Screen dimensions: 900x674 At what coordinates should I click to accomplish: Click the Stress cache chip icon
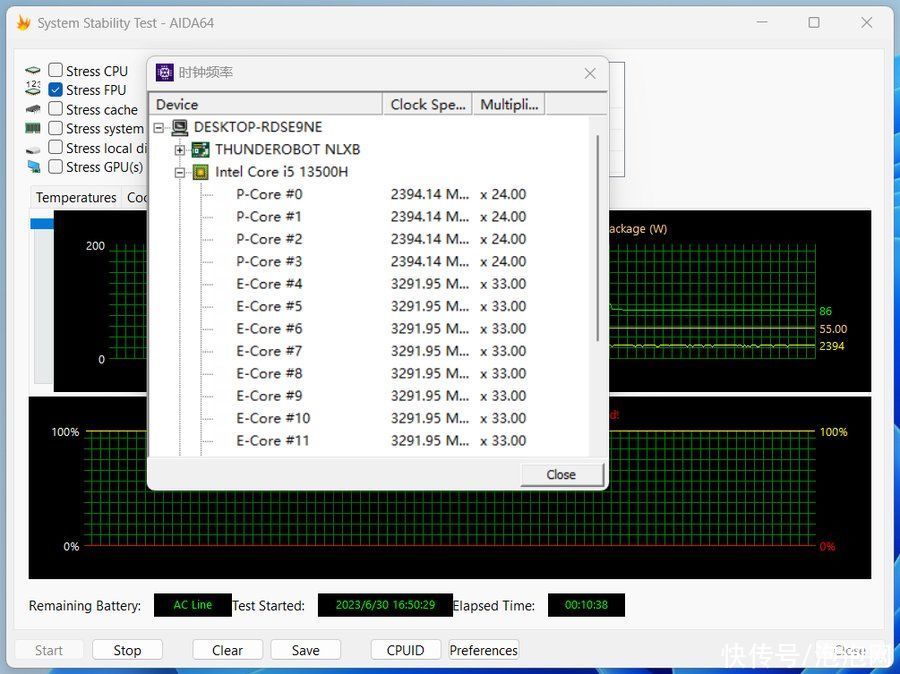(33, 109)
